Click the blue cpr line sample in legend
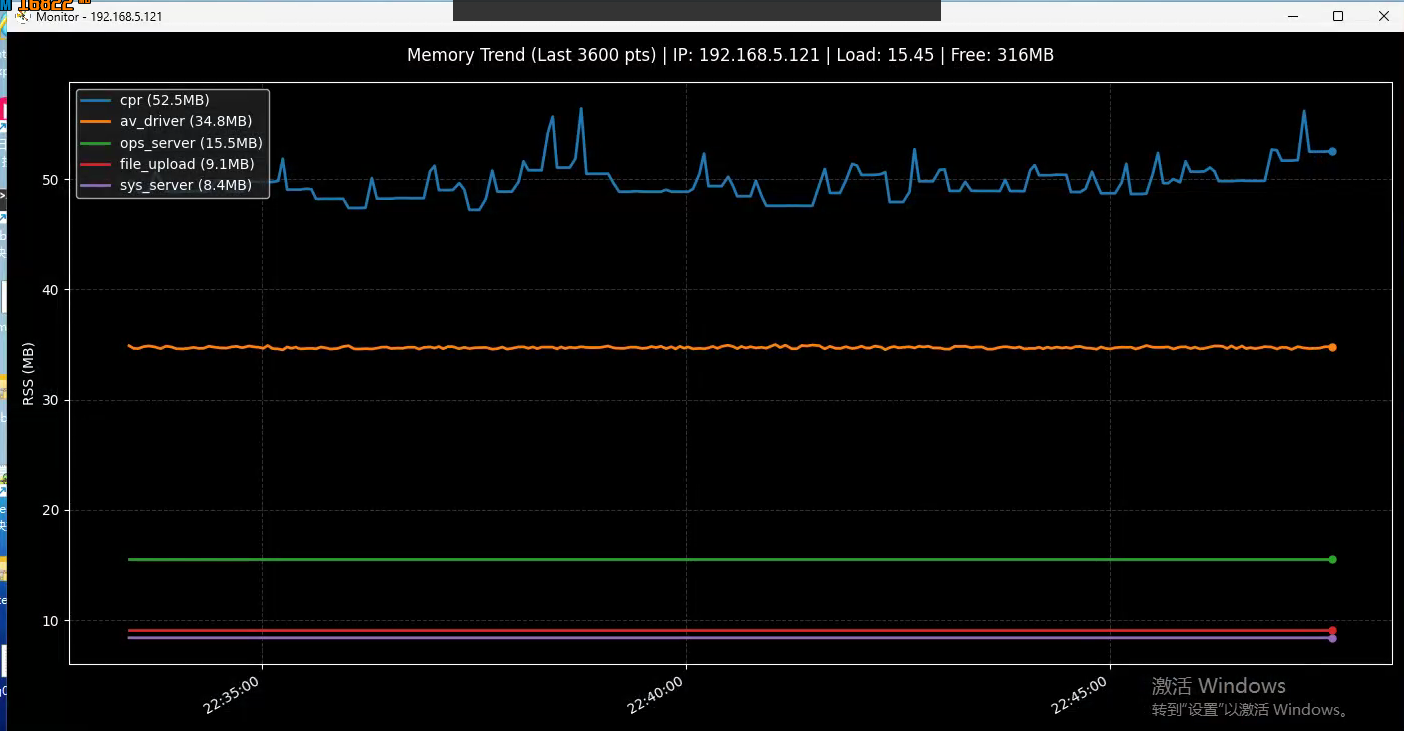Viewport: 1404px width, 731px height. click(x=96, y=101)
